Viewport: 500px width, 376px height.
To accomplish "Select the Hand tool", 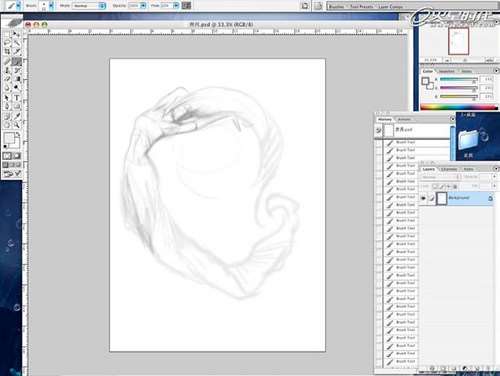I will pos(7,125).
